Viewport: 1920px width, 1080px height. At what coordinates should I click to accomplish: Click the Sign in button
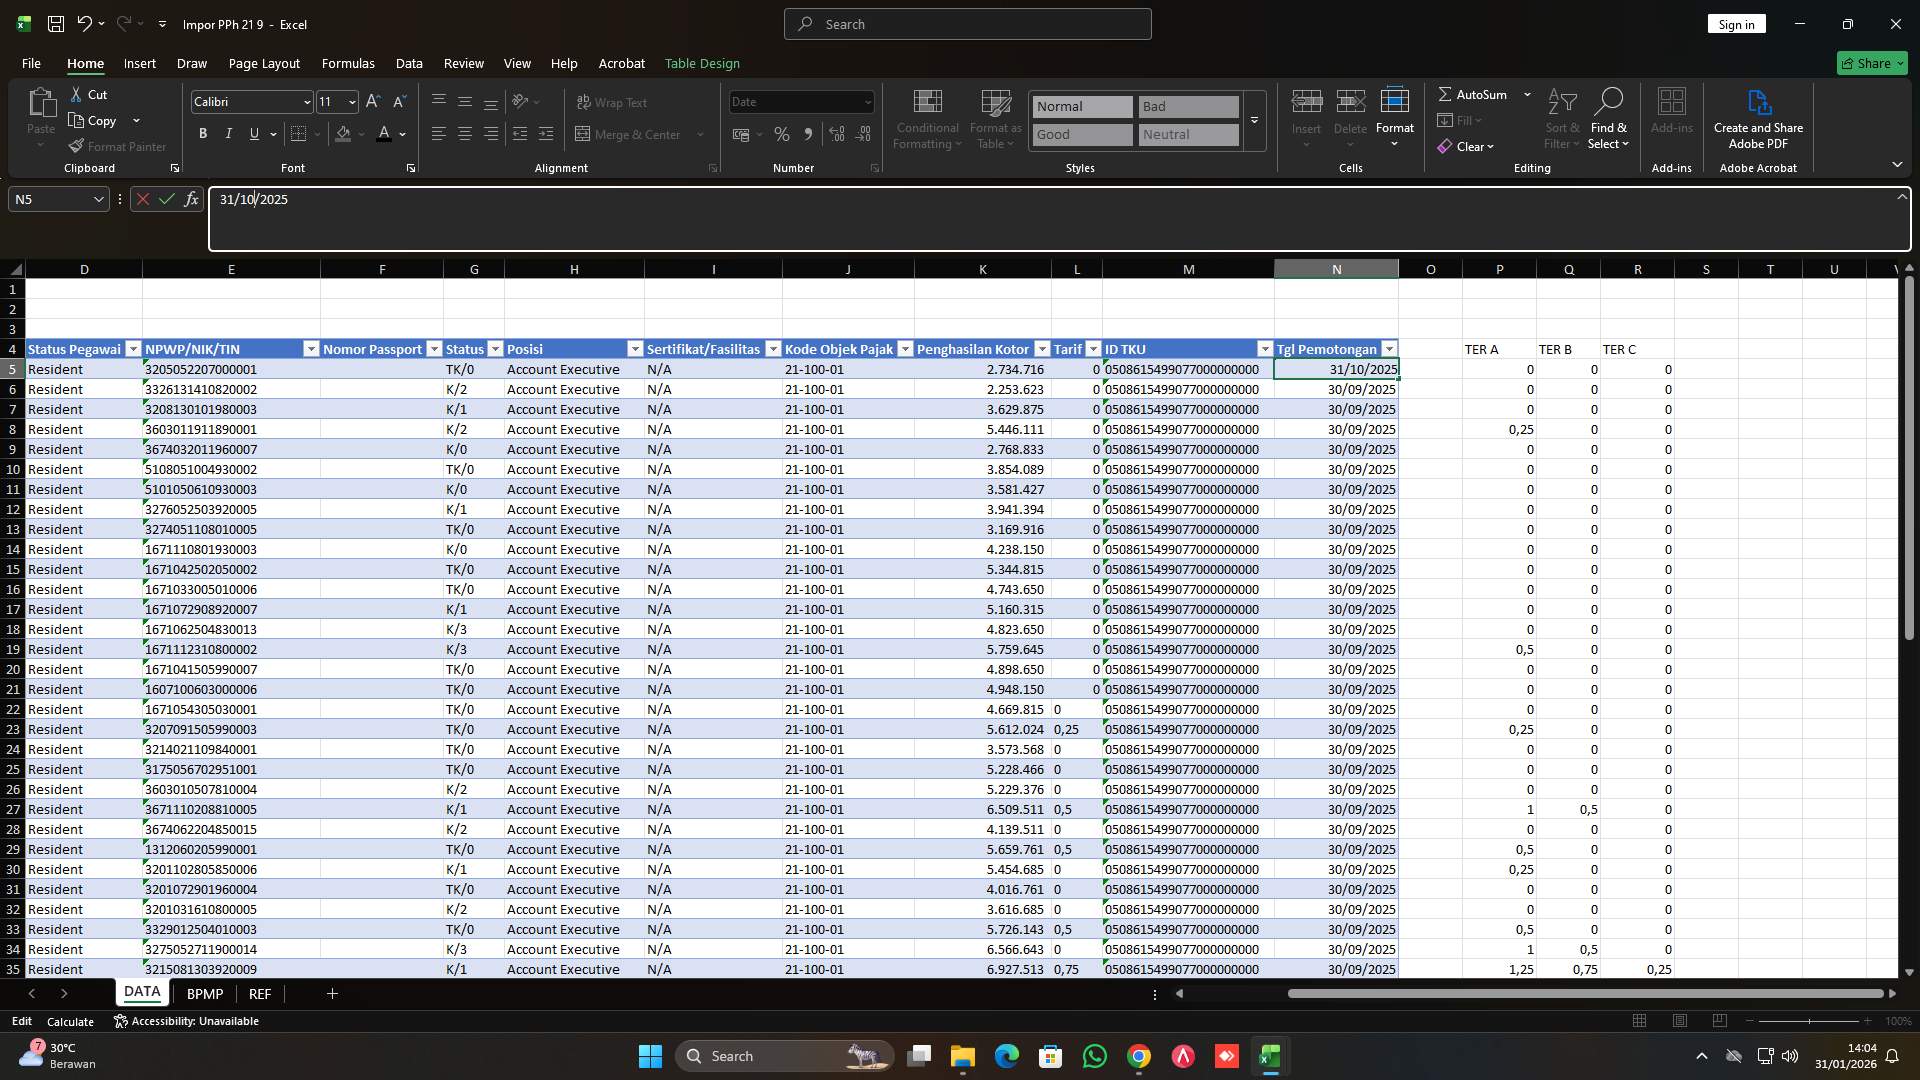(1736, 24)
